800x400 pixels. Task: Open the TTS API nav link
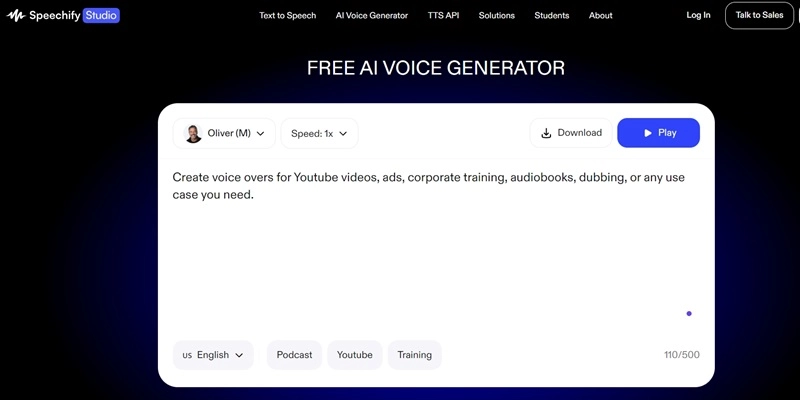click(x=443, y=16)
